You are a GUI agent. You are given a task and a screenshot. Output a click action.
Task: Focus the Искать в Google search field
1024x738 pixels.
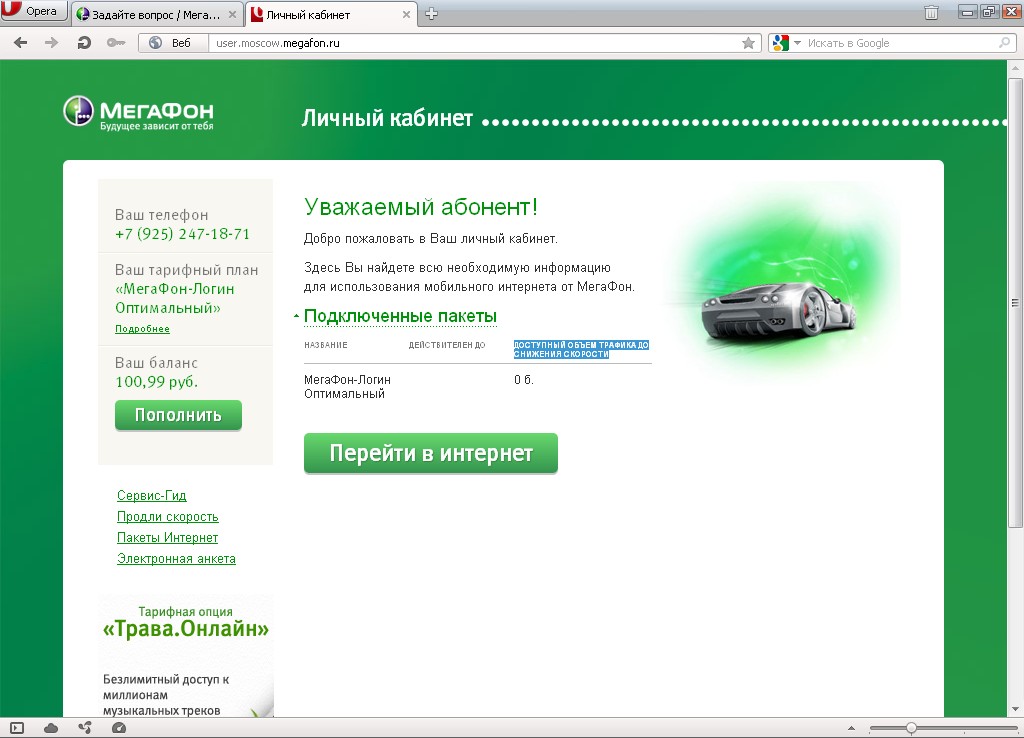point(901,43)
